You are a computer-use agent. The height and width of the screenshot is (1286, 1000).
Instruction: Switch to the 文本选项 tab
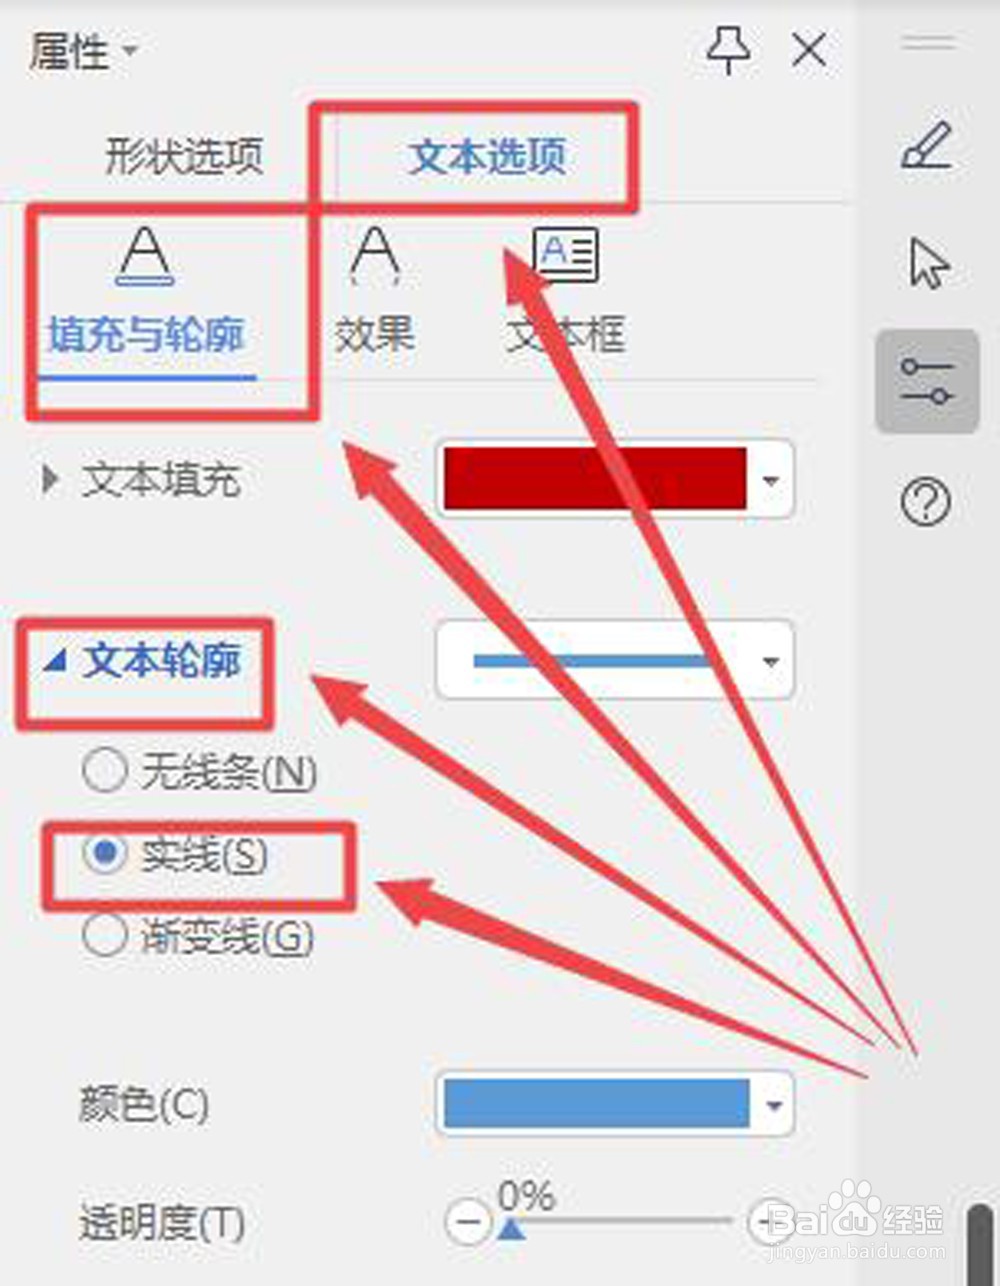488,156
